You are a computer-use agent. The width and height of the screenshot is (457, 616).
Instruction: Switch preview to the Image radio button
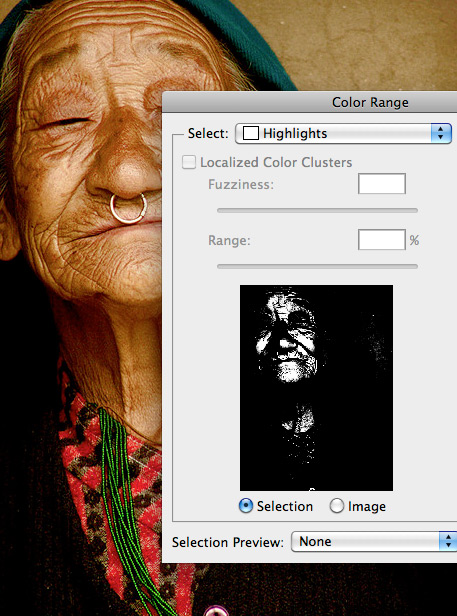(x=337, y=506)
